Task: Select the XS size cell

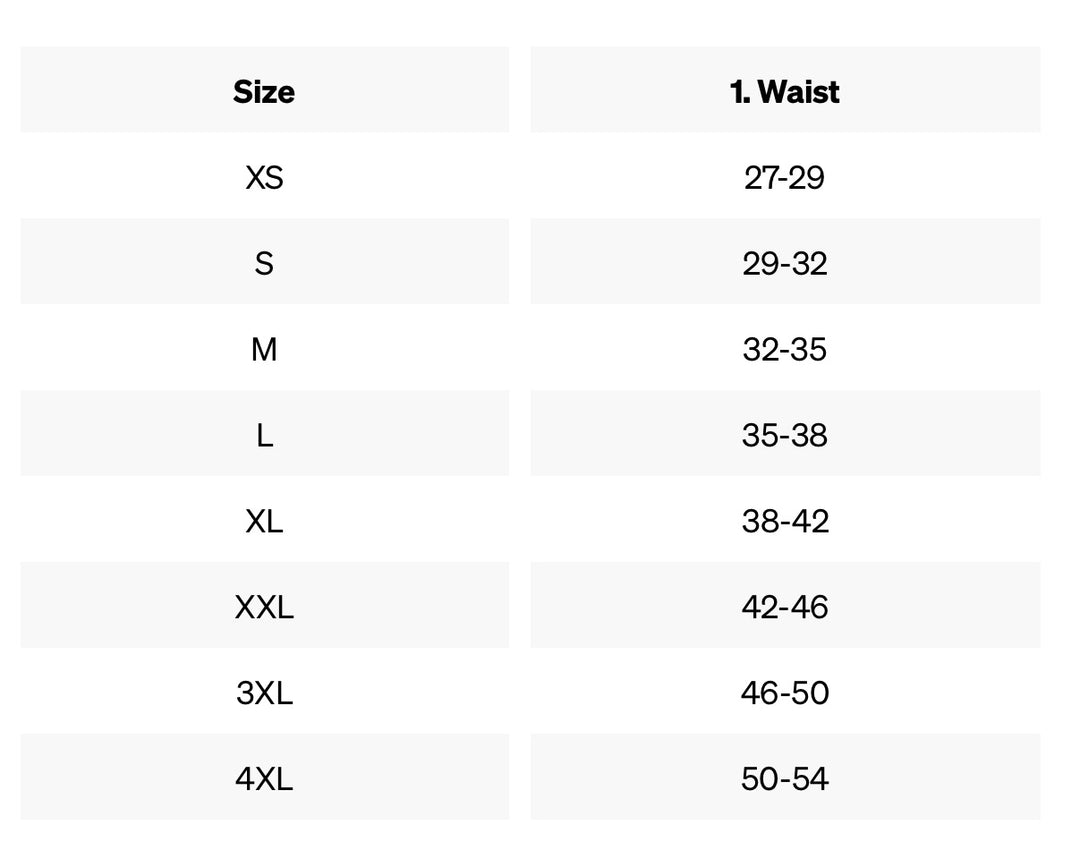Action: coord(264,177)
